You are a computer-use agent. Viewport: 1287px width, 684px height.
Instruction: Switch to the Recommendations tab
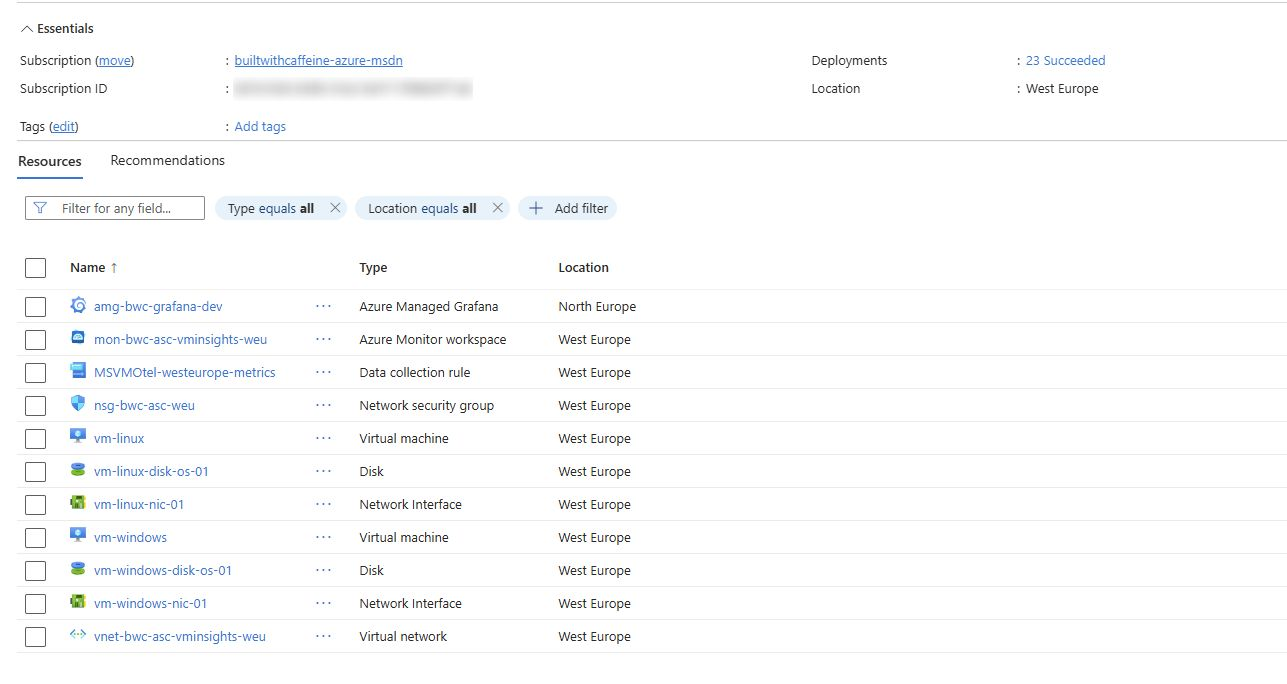coord(167,160)
